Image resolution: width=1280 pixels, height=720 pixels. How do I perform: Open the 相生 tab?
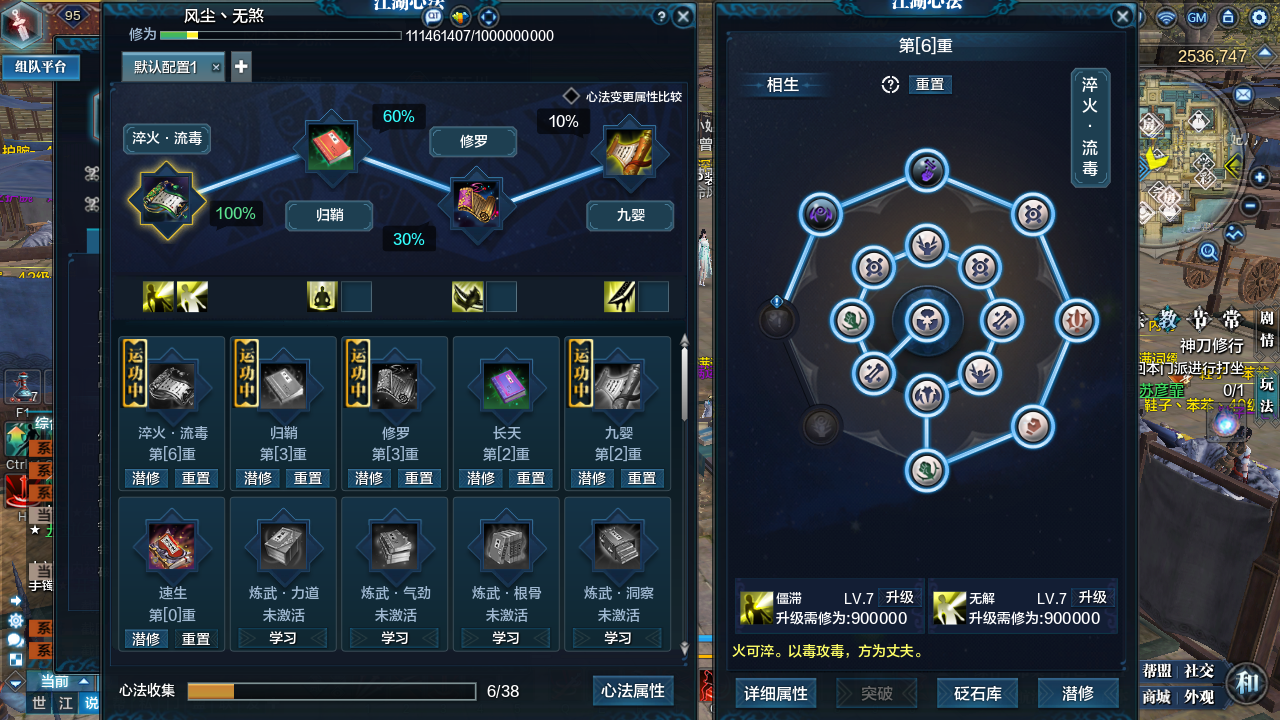coord(783,85)
